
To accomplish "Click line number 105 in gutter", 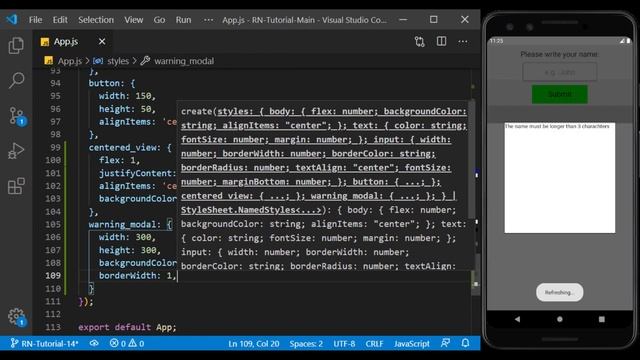I will [x=53, y=224].
